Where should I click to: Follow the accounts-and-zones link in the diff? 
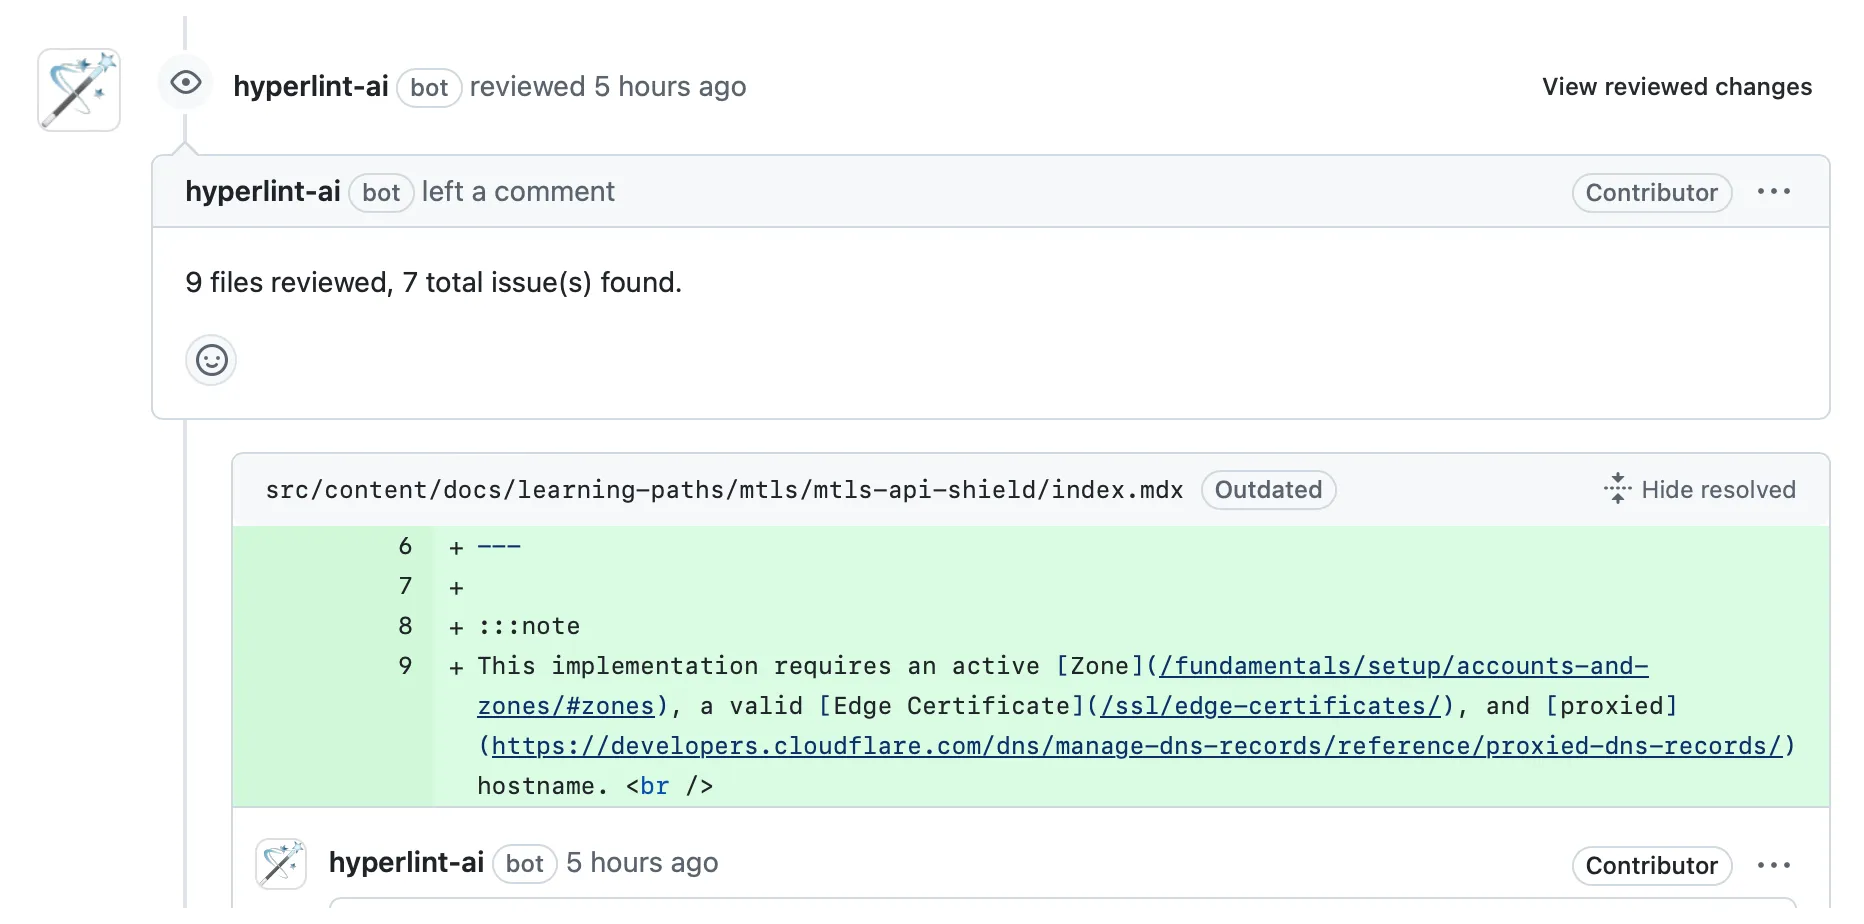[1403, 666]
